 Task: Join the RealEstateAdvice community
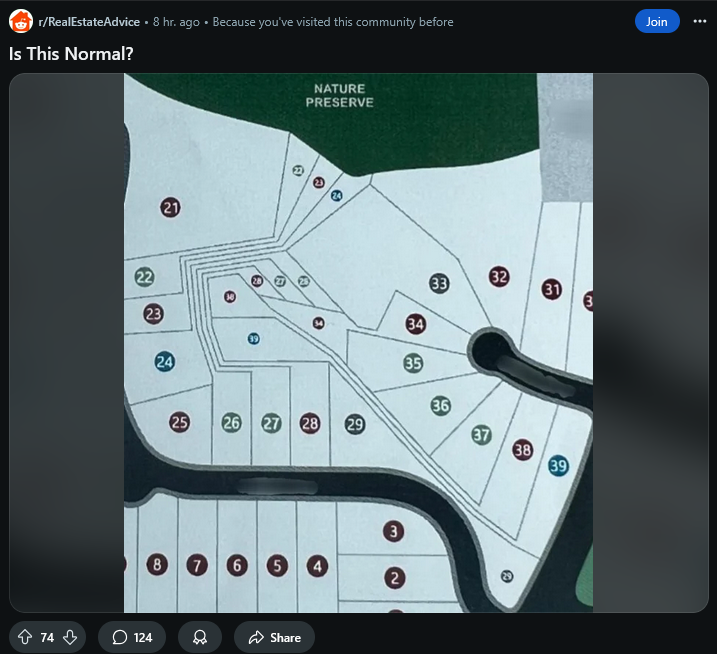pos(656,21)
